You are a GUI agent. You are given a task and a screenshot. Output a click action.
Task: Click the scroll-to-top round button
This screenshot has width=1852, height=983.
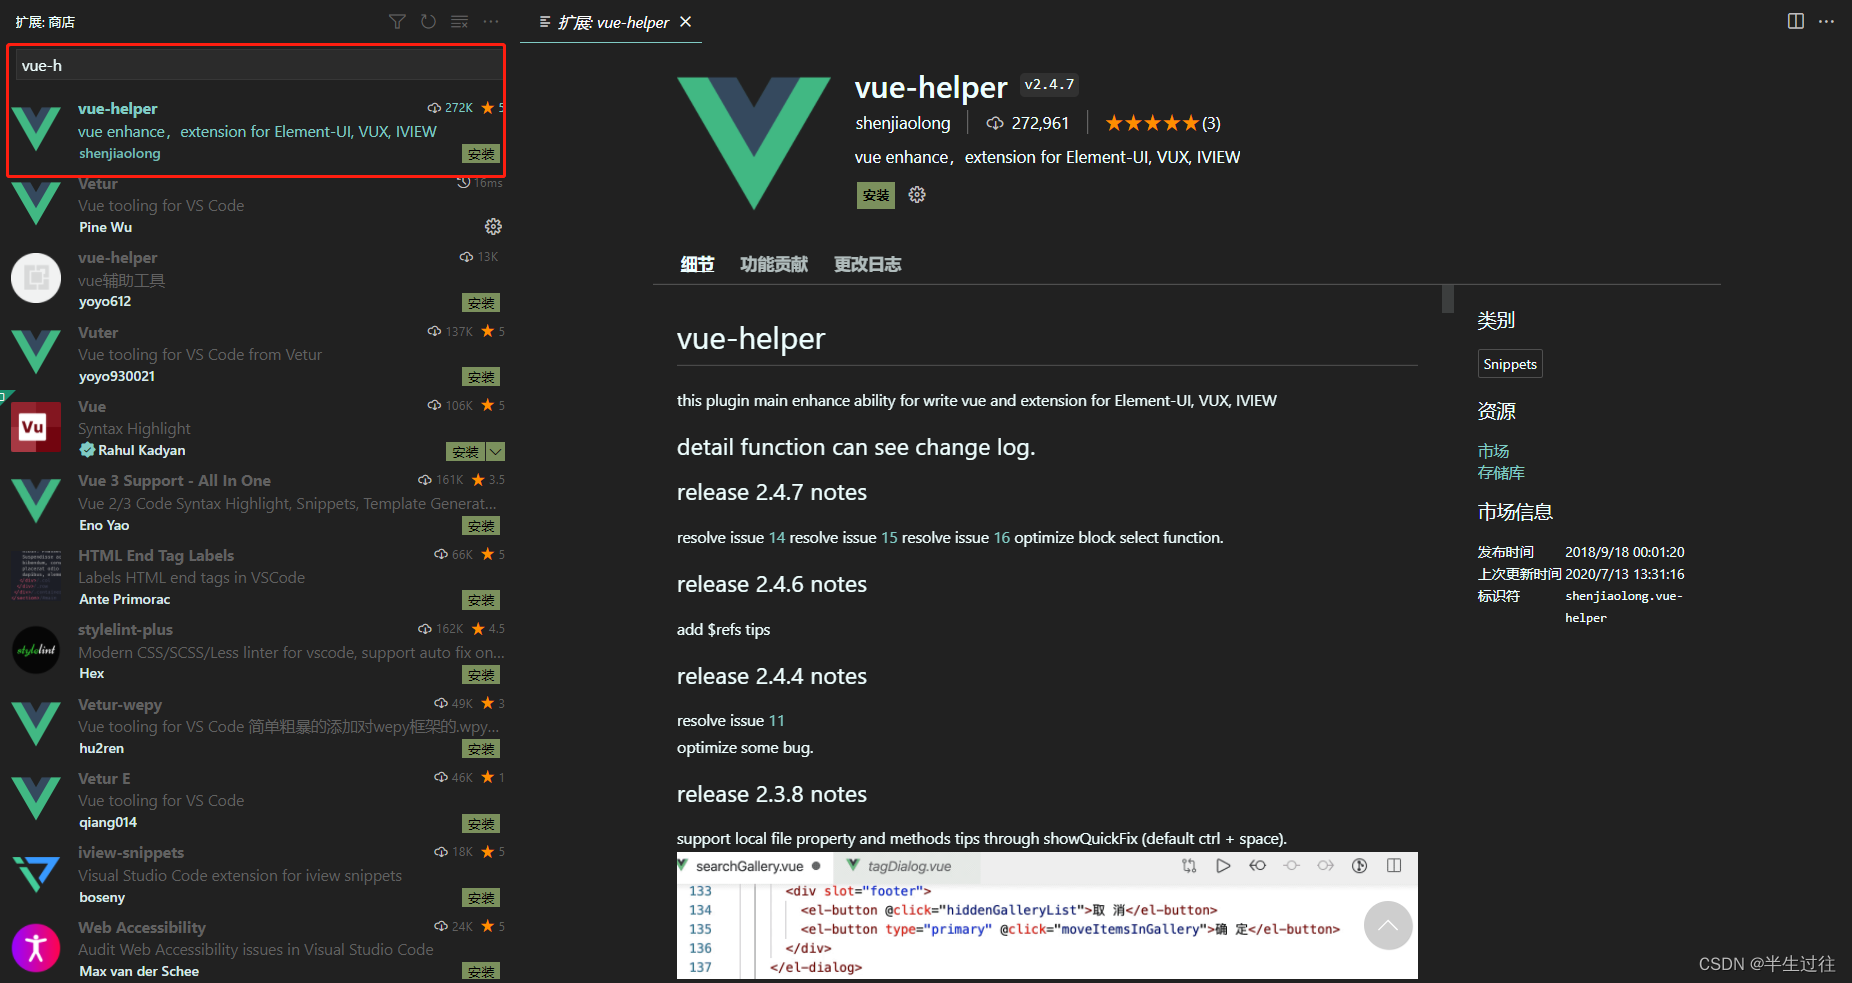point(1388,926)
